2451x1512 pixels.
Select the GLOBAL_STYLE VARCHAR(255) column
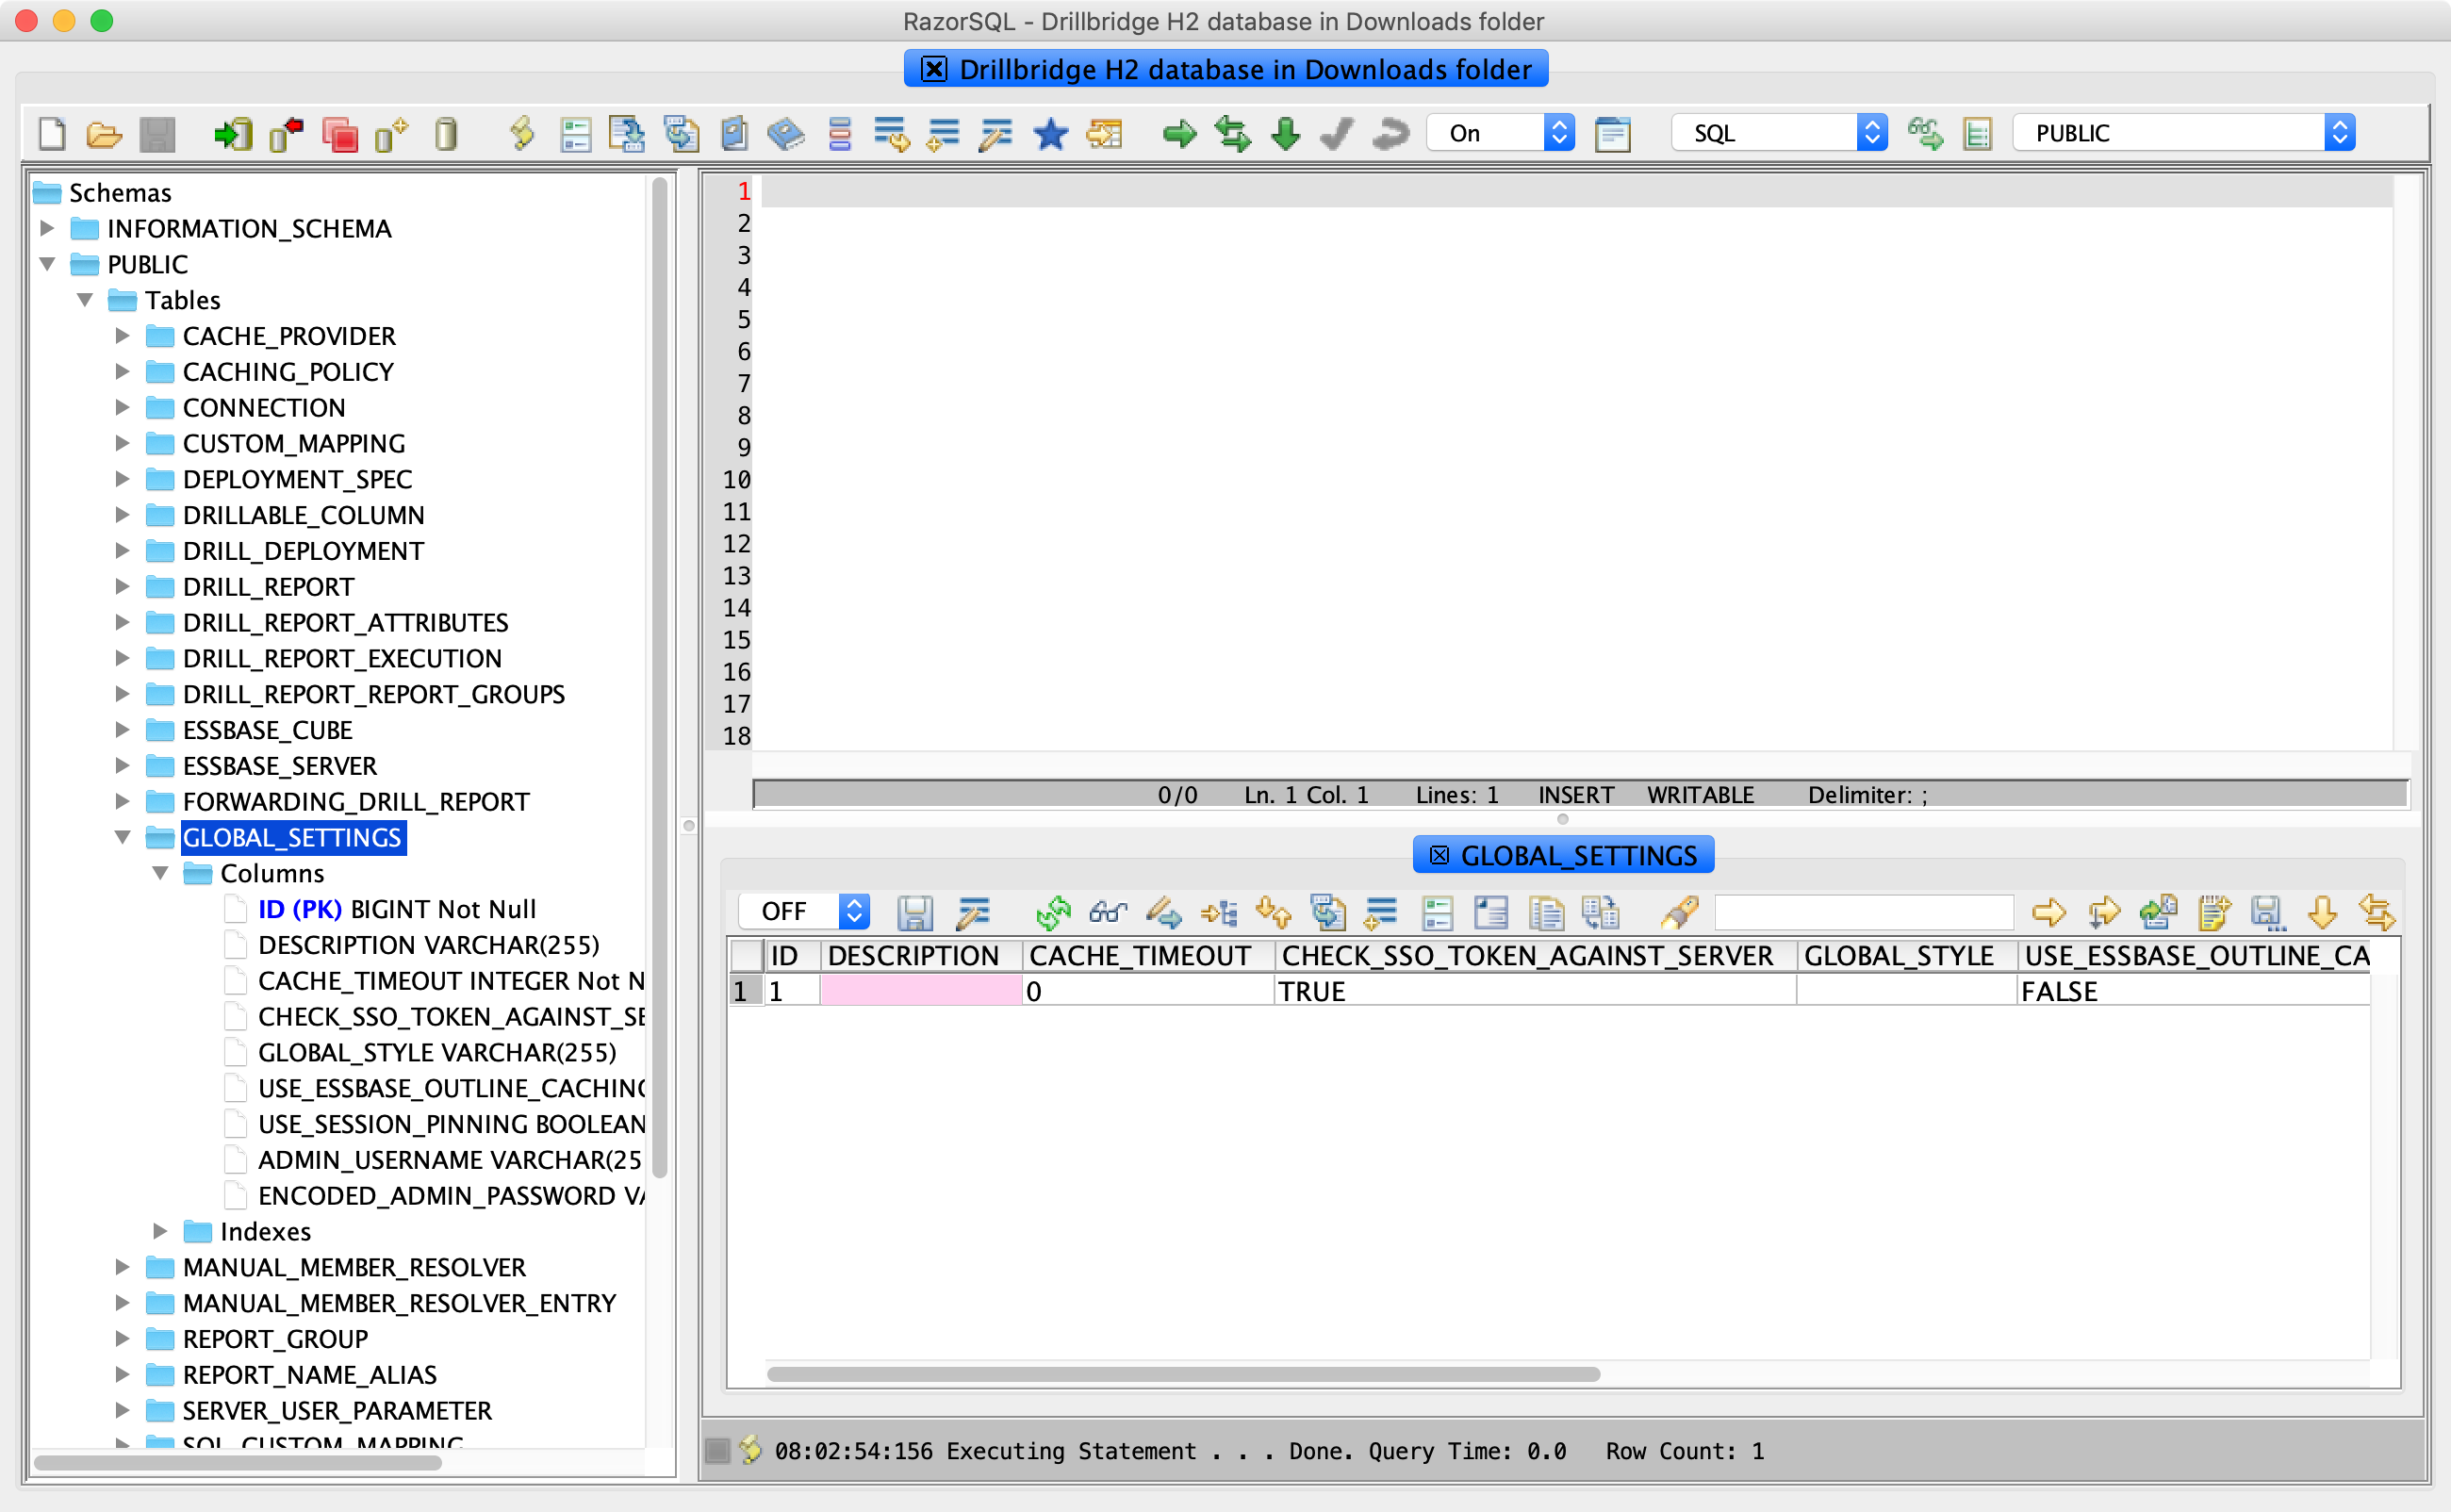(x=437, y=1052)
